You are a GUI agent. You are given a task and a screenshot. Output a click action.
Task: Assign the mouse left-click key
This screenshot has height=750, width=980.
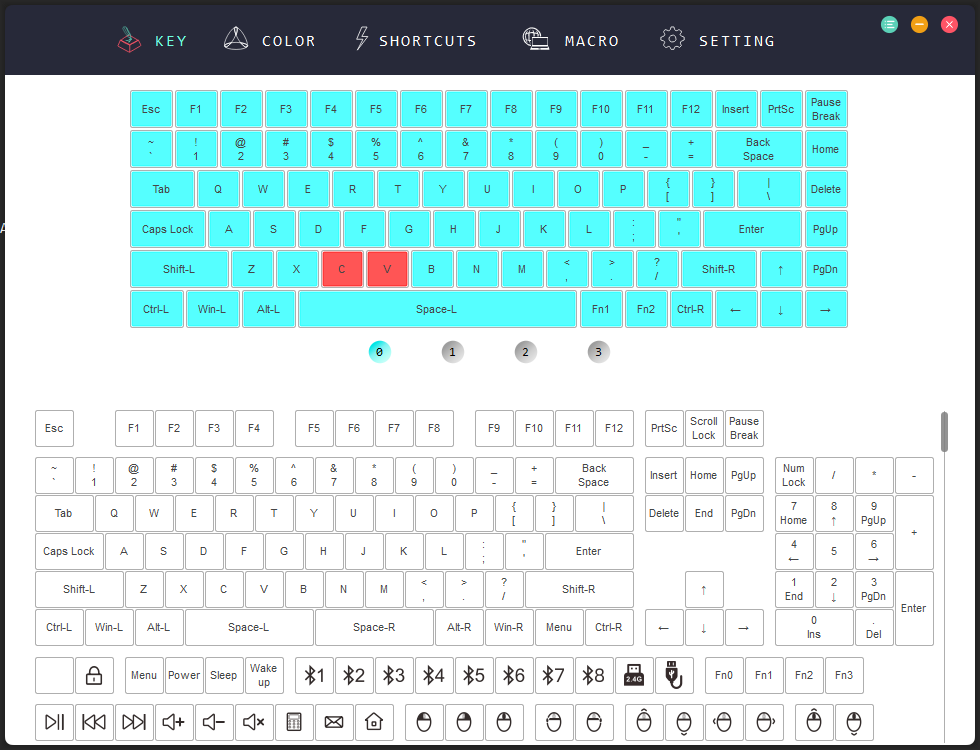[x=424, y=722]
